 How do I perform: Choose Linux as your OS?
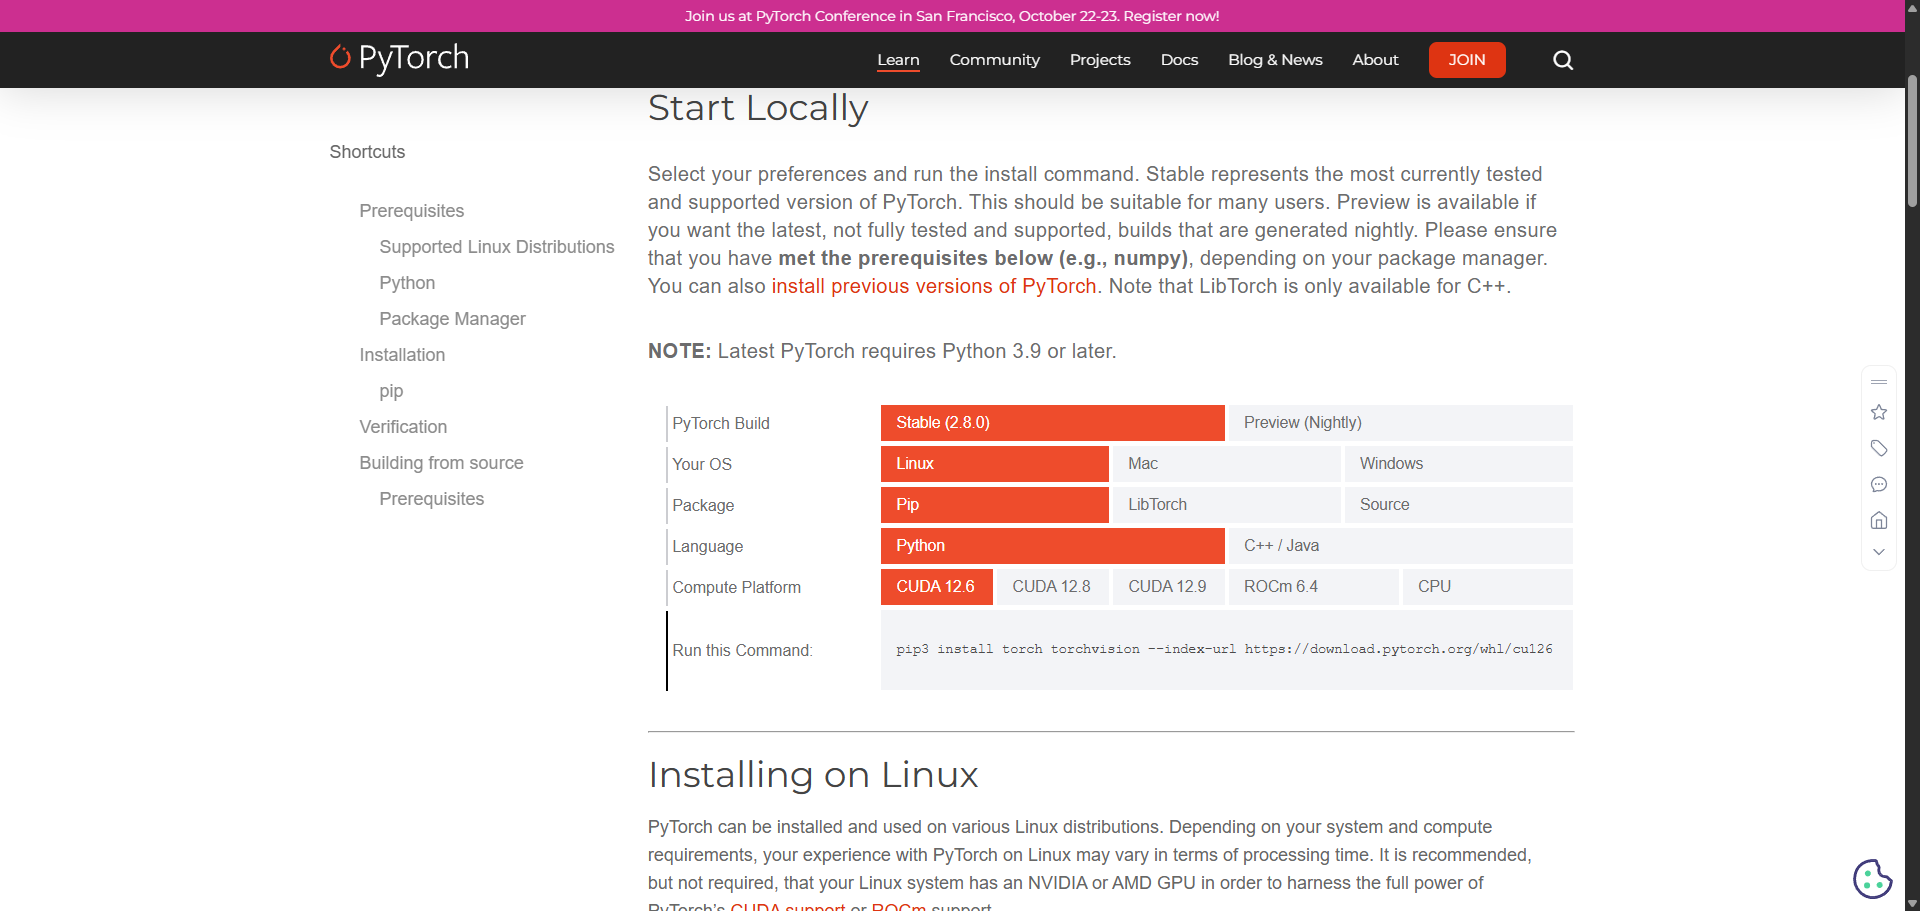point(995,464)
